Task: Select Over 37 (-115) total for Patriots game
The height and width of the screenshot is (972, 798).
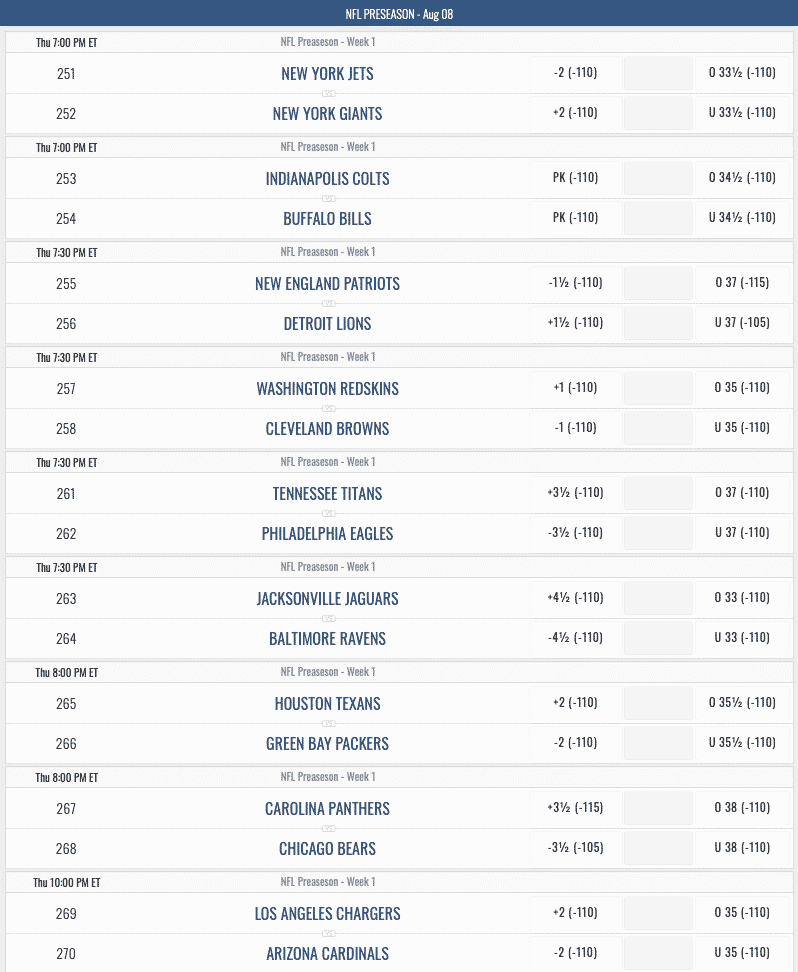Action: click(x=742, y=283)
